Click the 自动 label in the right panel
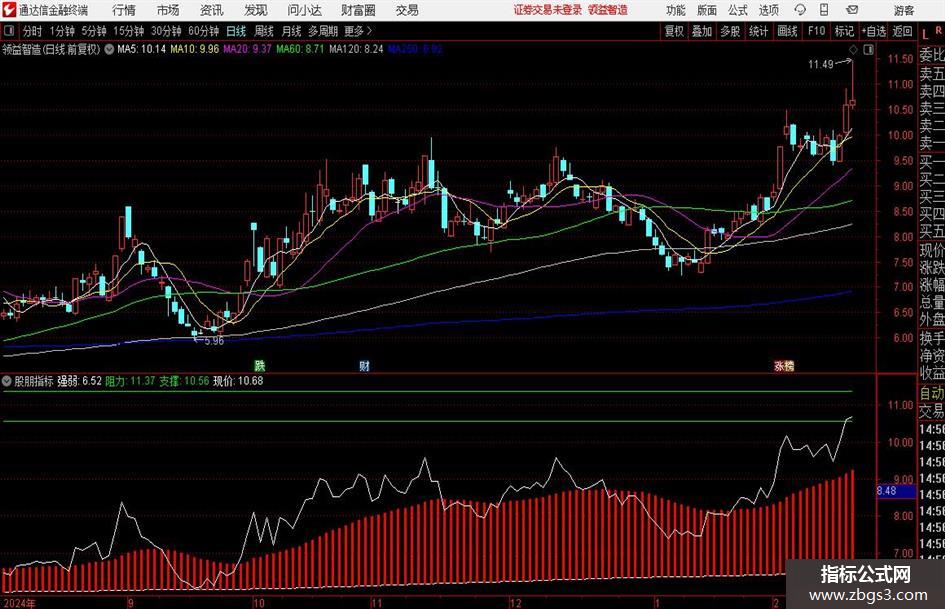Viewport: 945px width, 609px height. pyautogui.click(x=932, y=393)
